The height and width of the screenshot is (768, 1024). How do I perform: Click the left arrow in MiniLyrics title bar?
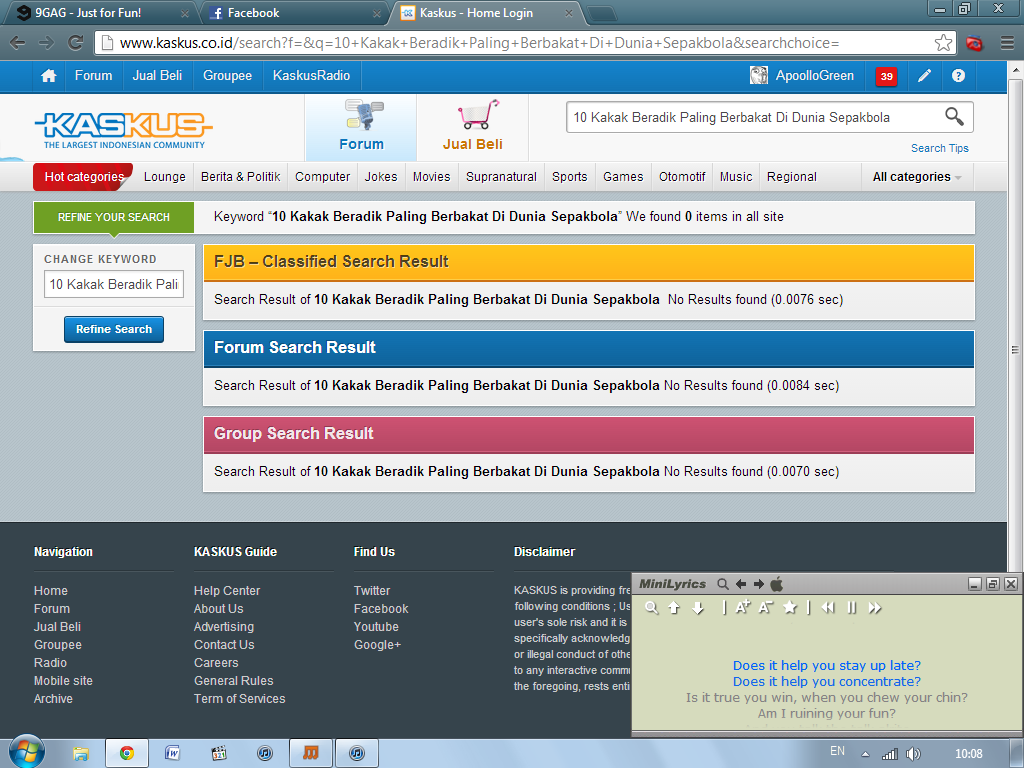(741, 584)
